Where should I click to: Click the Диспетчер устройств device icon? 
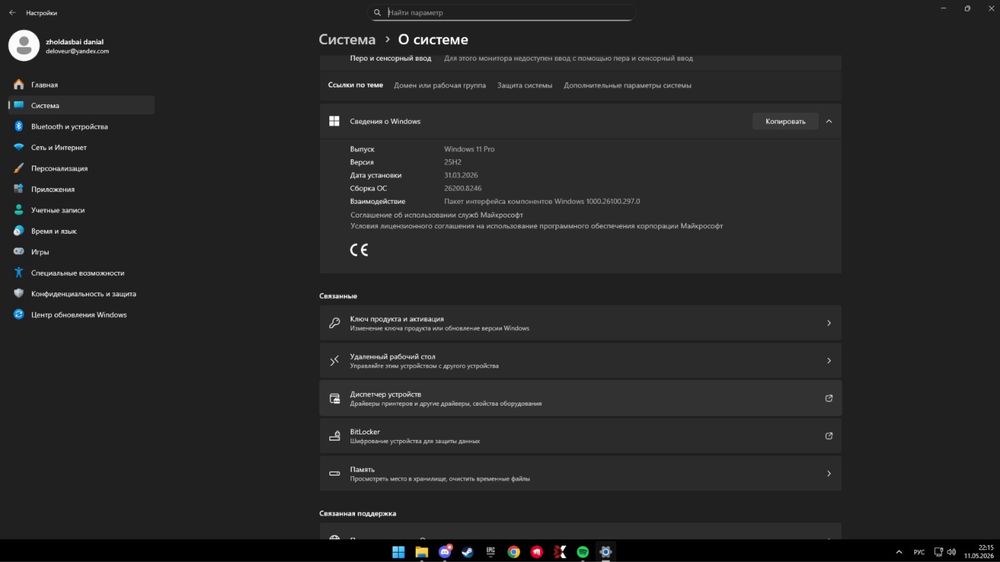[x=334, y=398]
